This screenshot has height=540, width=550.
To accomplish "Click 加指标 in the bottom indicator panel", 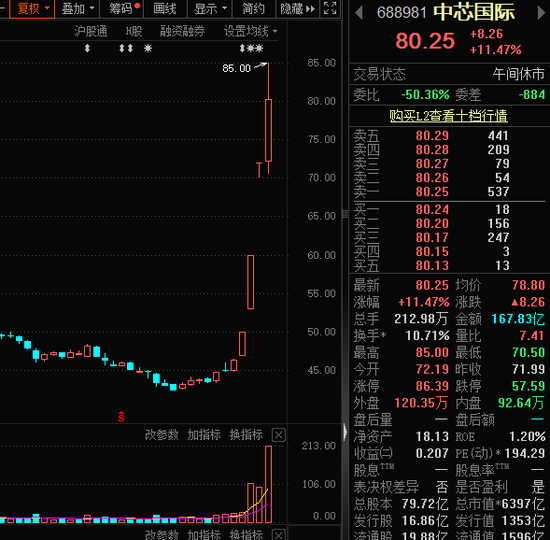I will (204, 535).
